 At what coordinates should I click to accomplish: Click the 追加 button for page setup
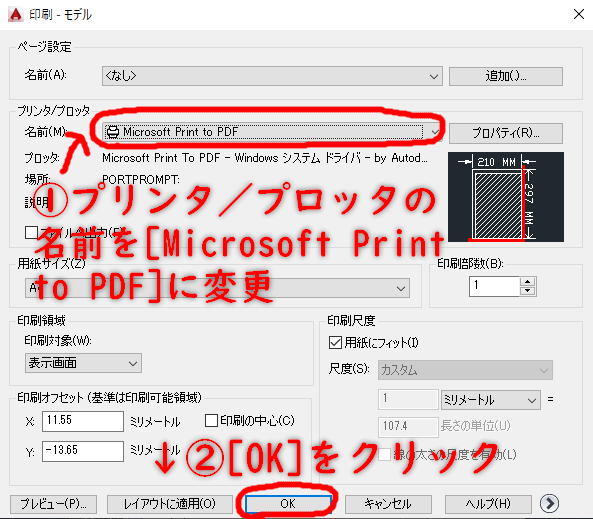pyautogui.click(x=506, y=76)
